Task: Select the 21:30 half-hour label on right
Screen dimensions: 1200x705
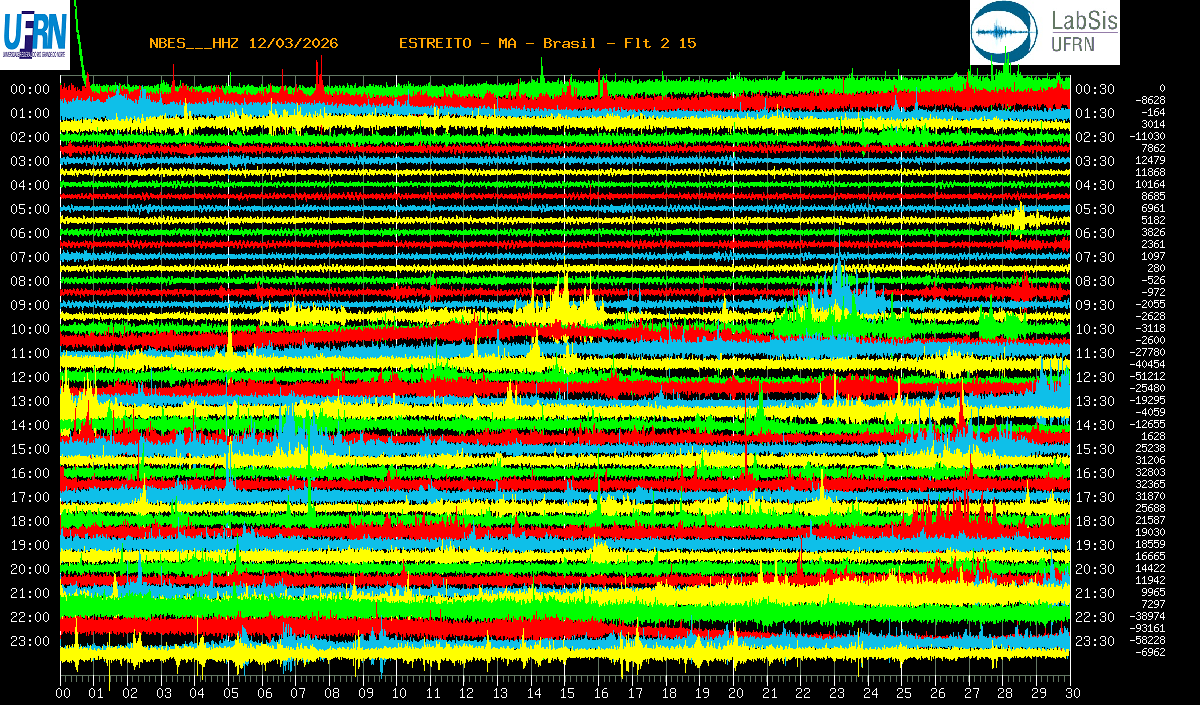Action: click(1094, 593)
